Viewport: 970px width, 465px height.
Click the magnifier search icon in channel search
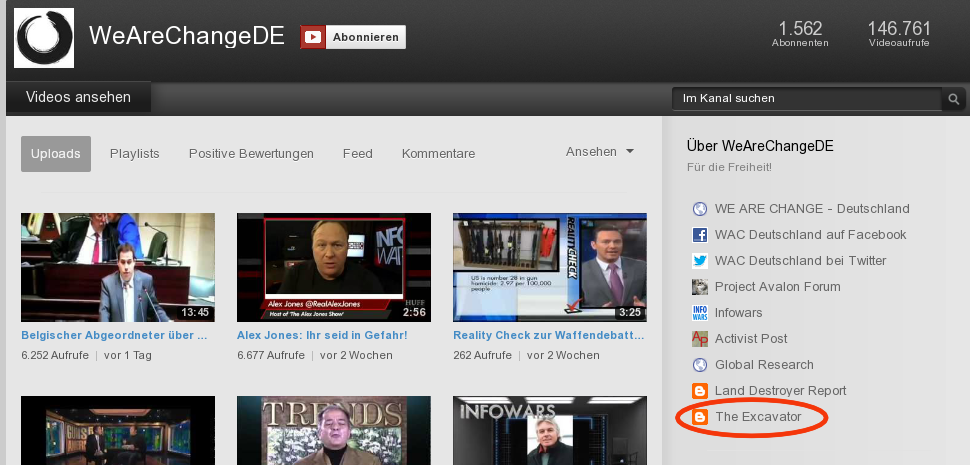tap(953, 98)
